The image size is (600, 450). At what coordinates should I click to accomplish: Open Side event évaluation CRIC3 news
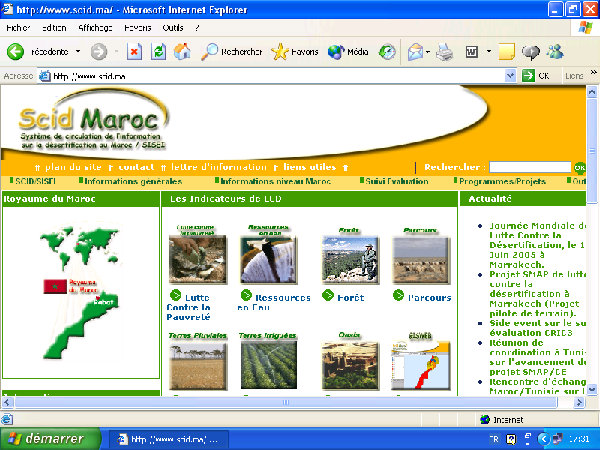coord(537,328)
